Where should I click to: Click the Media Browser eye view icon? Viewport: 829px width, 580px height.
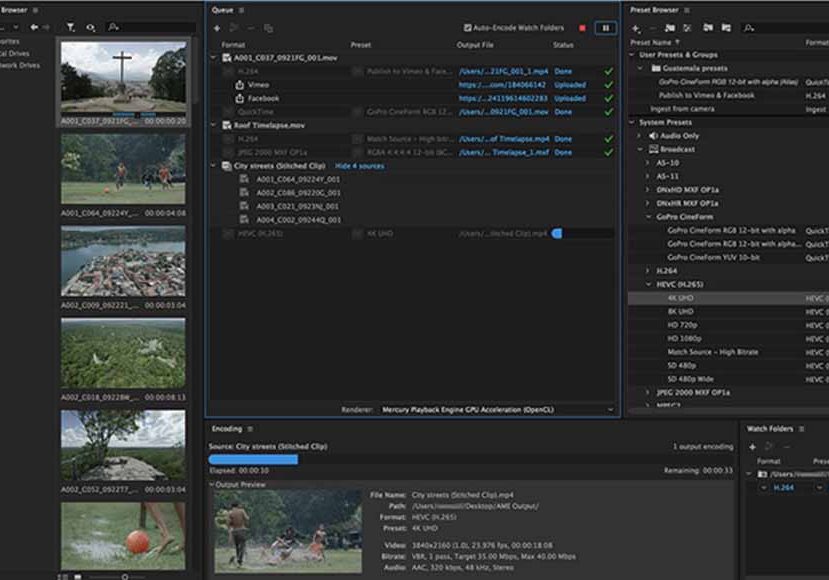[x=91, y=28]
